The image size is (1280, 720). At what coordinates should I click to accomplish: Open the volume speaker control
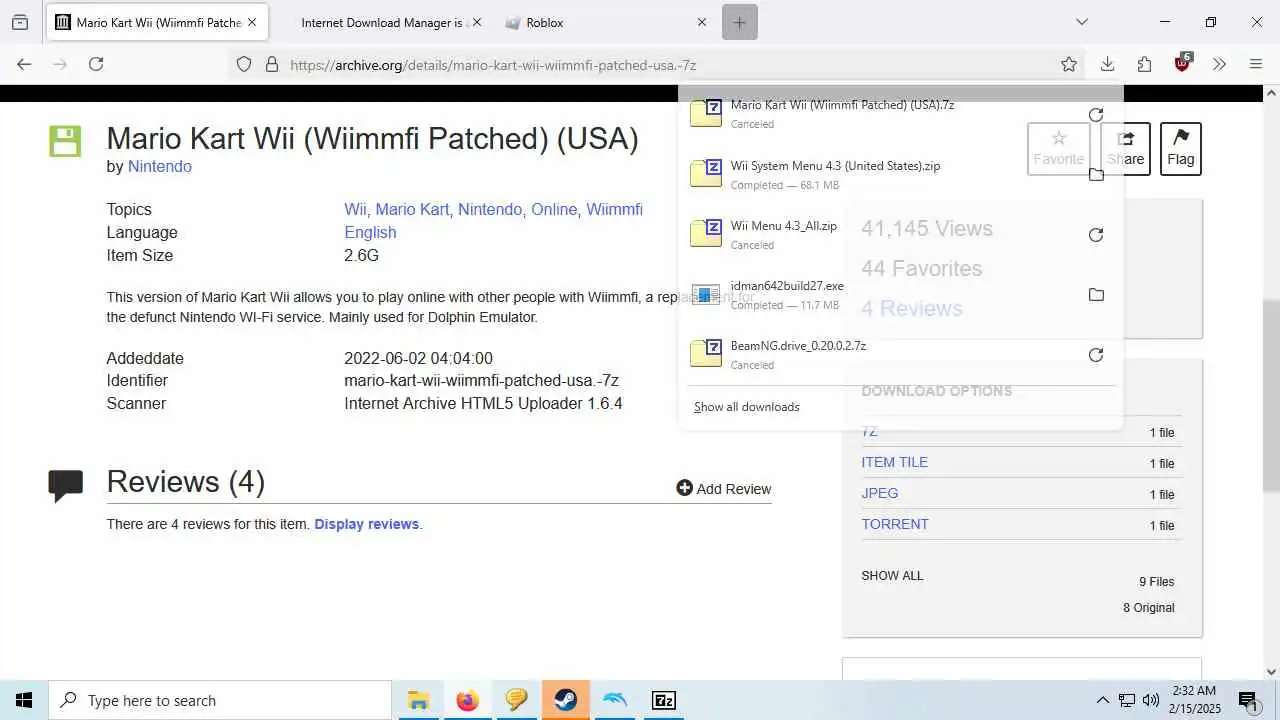1151,700
